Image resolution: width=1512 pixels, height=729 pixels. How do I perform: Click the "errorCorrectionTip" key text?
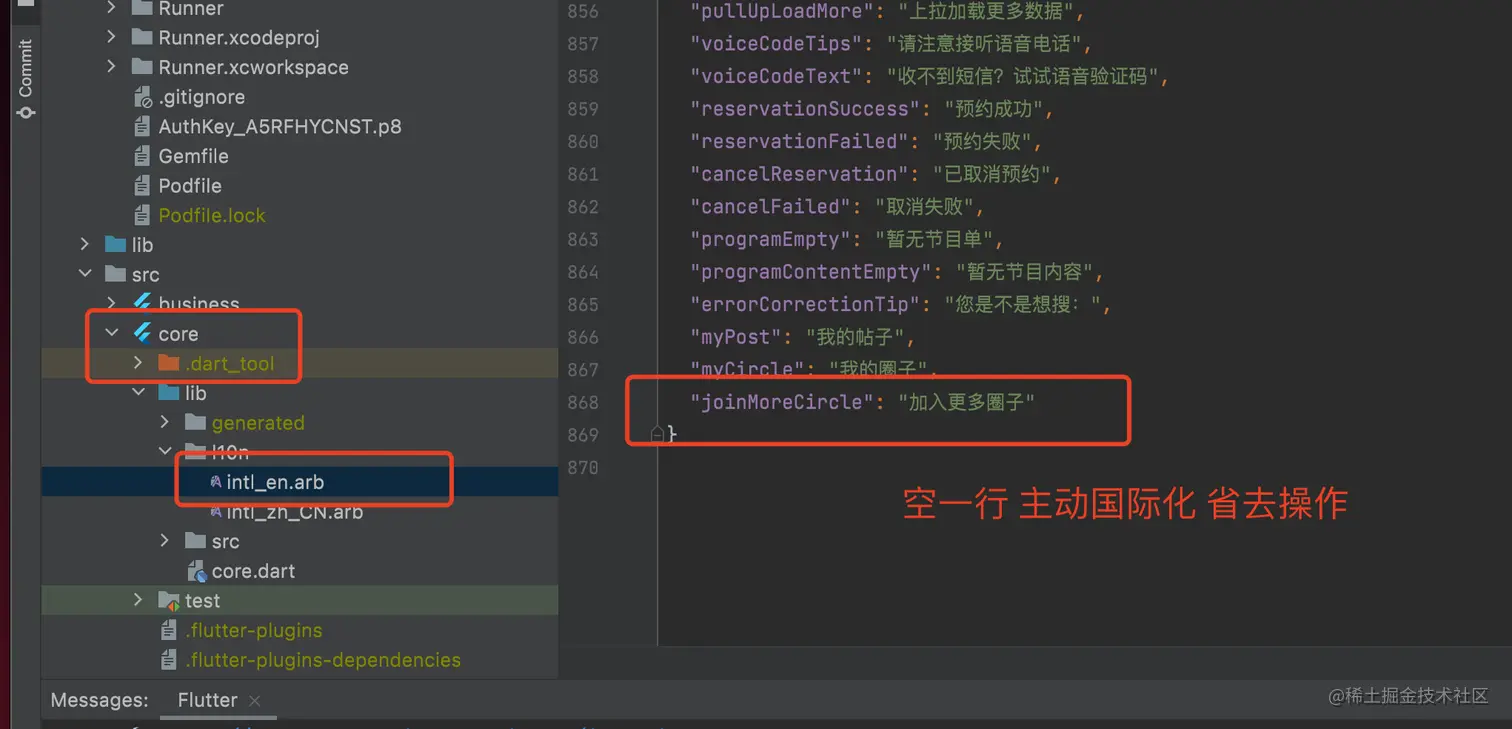click(x=804, y=304)
